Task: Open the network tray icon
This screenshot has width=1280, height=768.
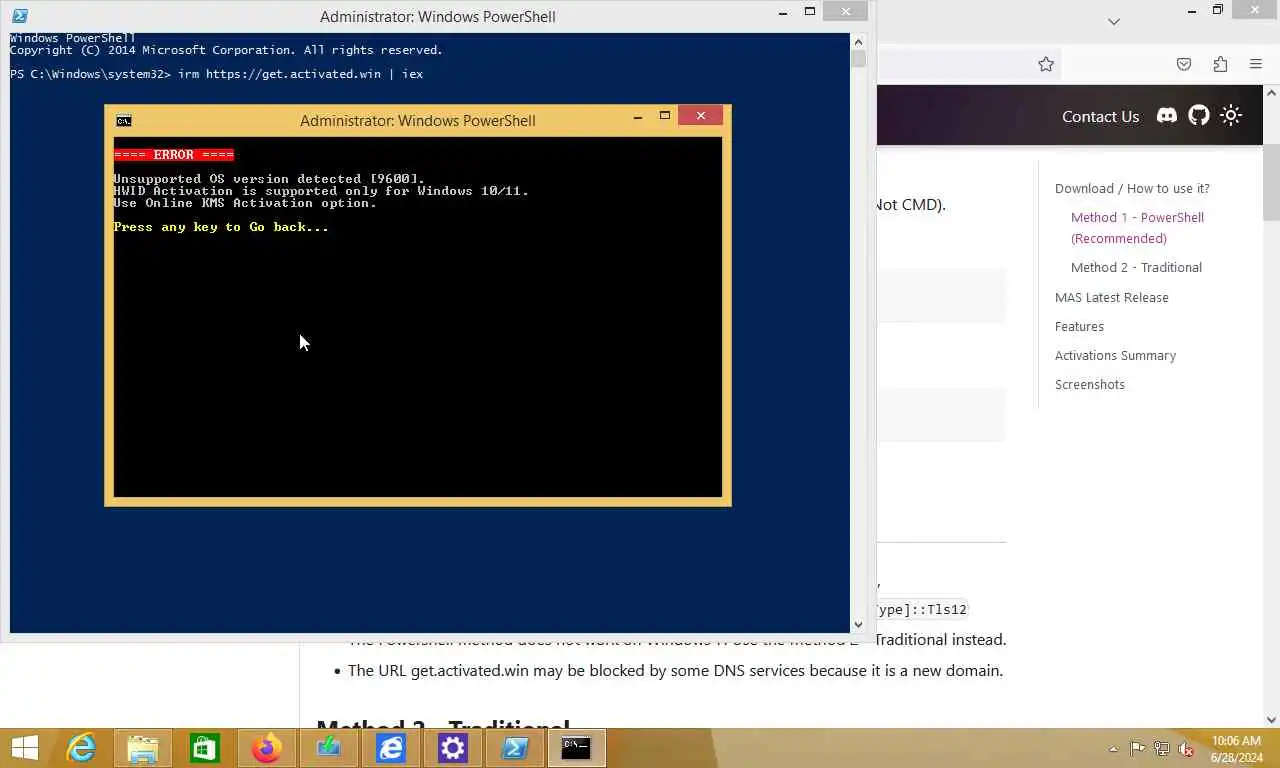Action: pyautogui.click(x=1162, y=749)
